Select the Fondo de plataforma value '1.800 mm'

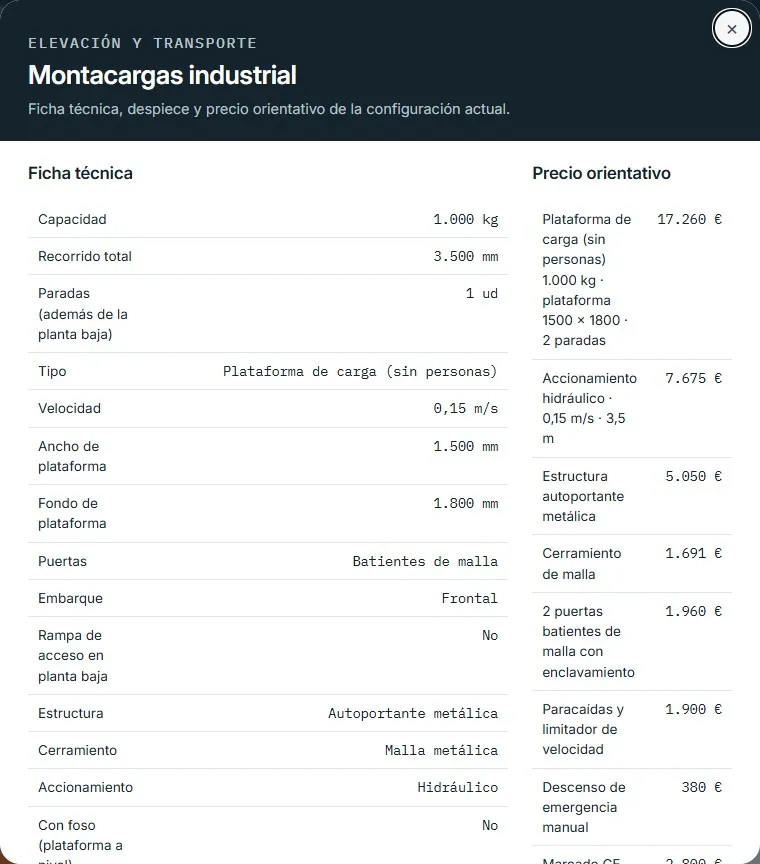click(465, 503)
